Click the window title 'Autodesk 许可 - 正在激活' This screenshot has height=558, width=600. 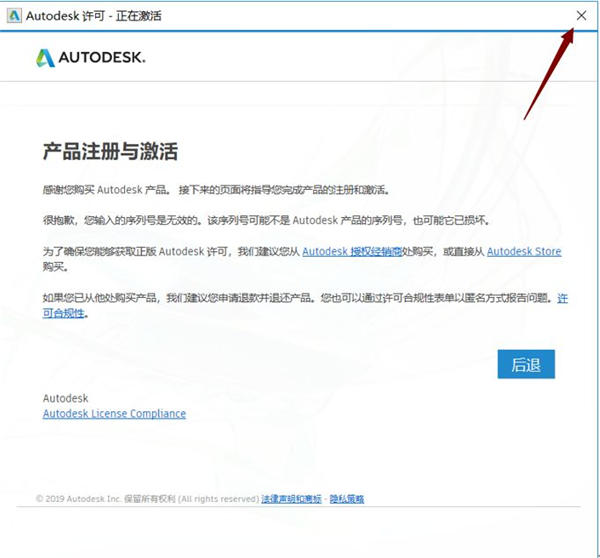tap(94, 16)
